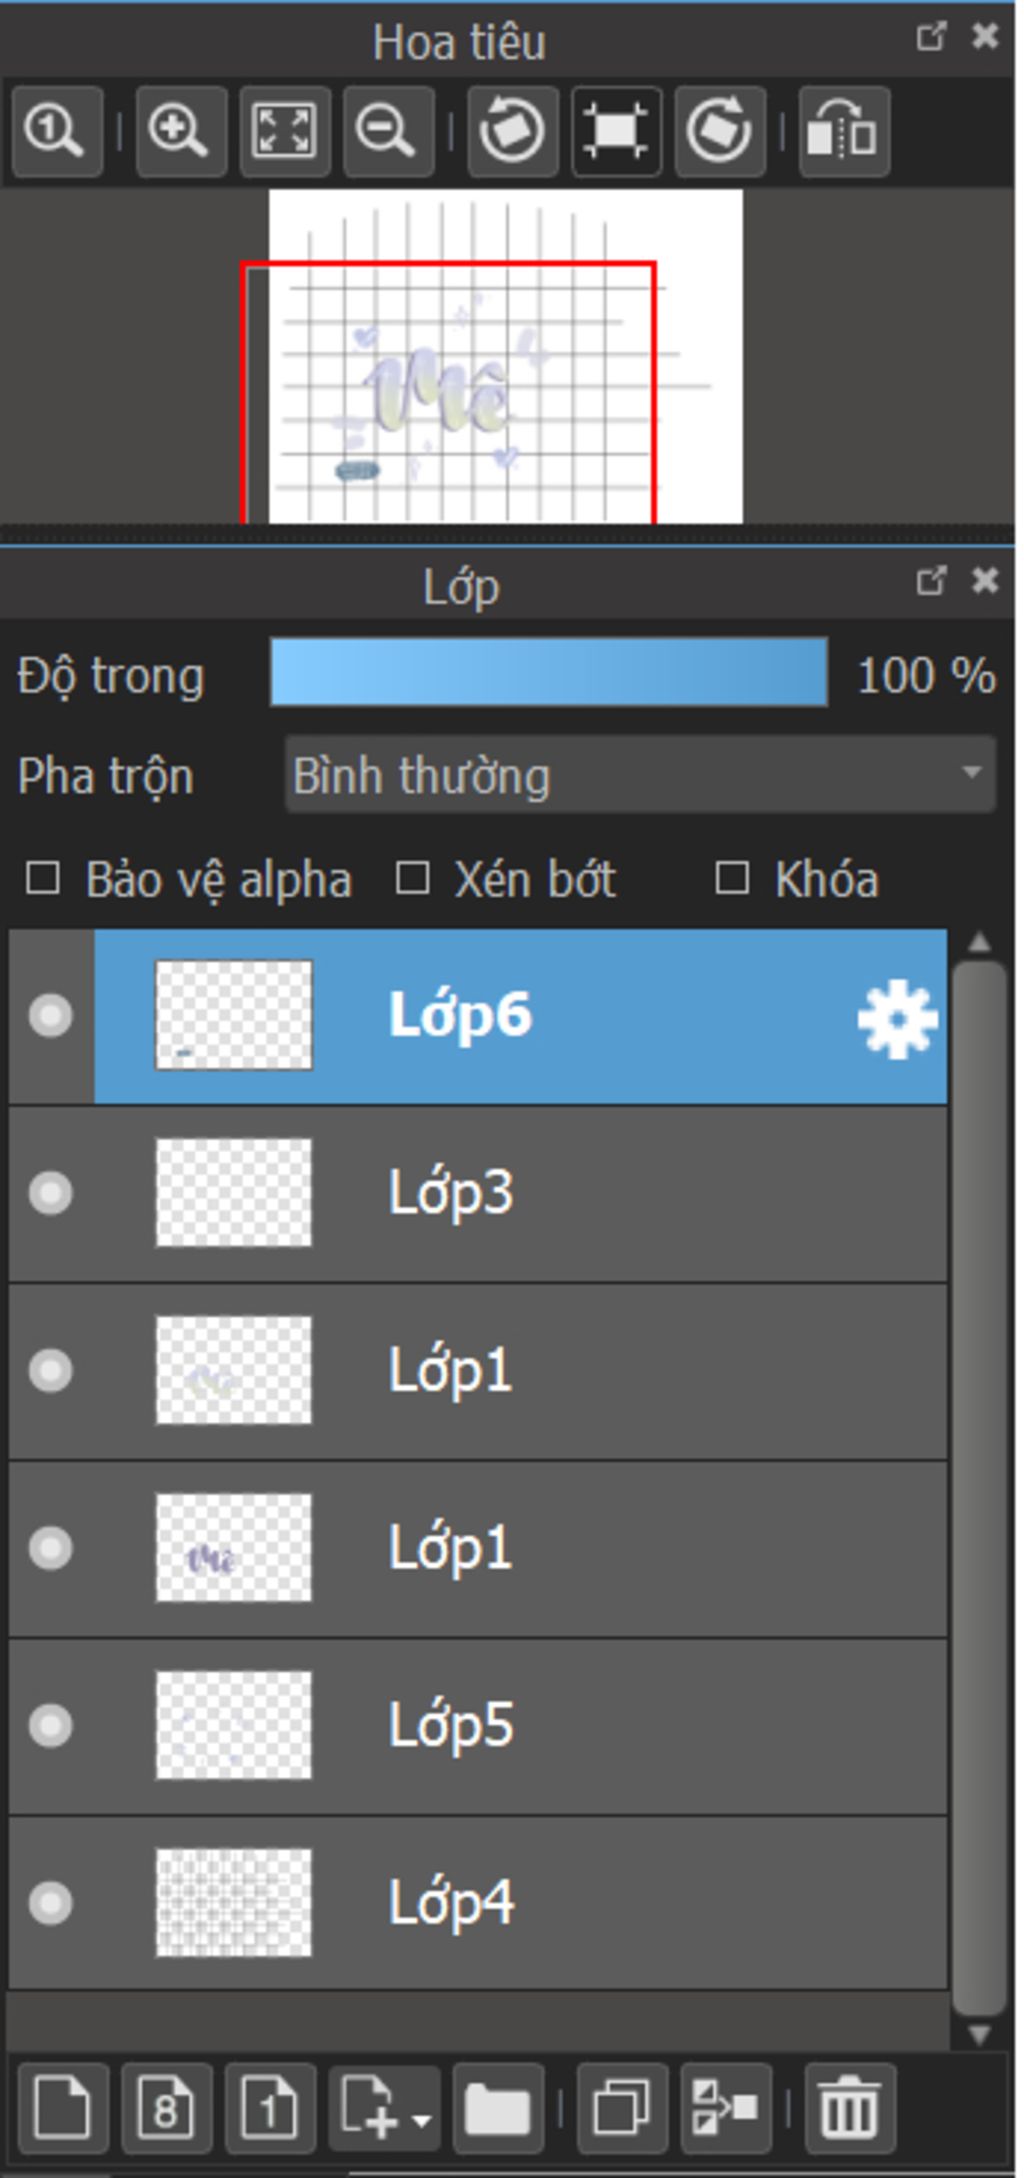Delete the layer using the trash icon

tap(849, 2108)
